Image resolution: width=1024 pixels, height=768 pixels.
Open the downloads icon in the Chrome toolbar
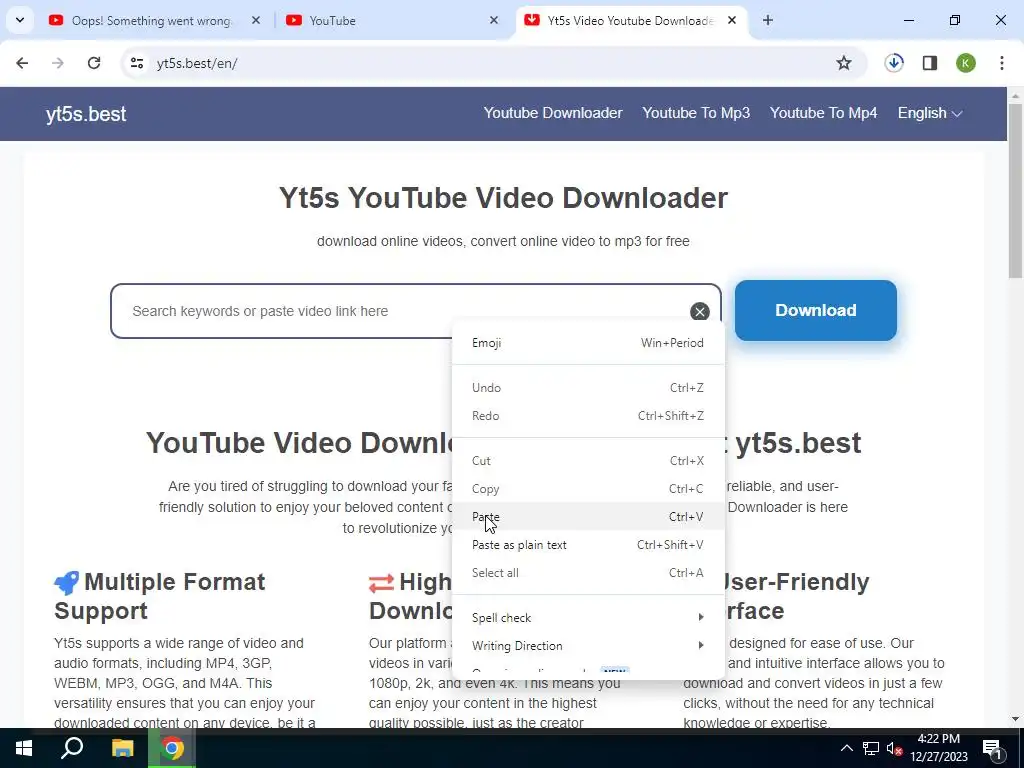(x=894, y=63)
